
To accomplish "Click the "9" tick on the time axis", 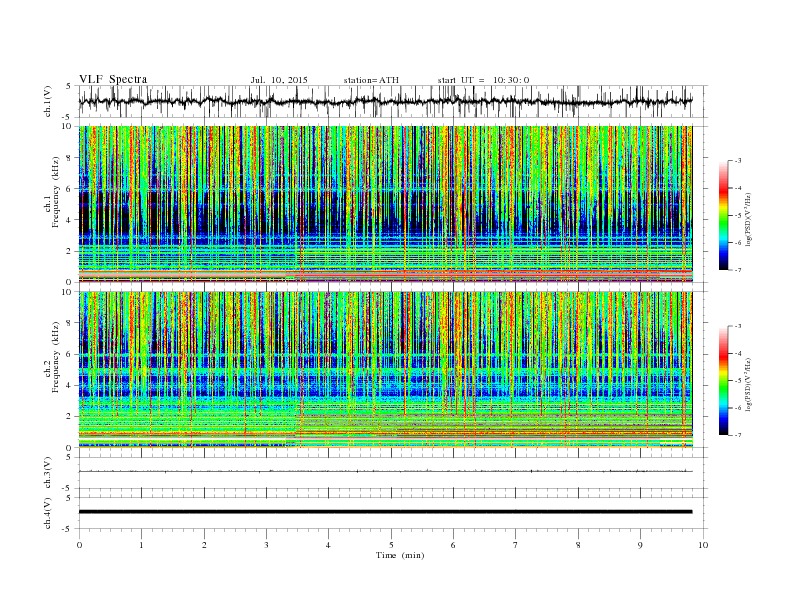I will click(x=640, y=545).
